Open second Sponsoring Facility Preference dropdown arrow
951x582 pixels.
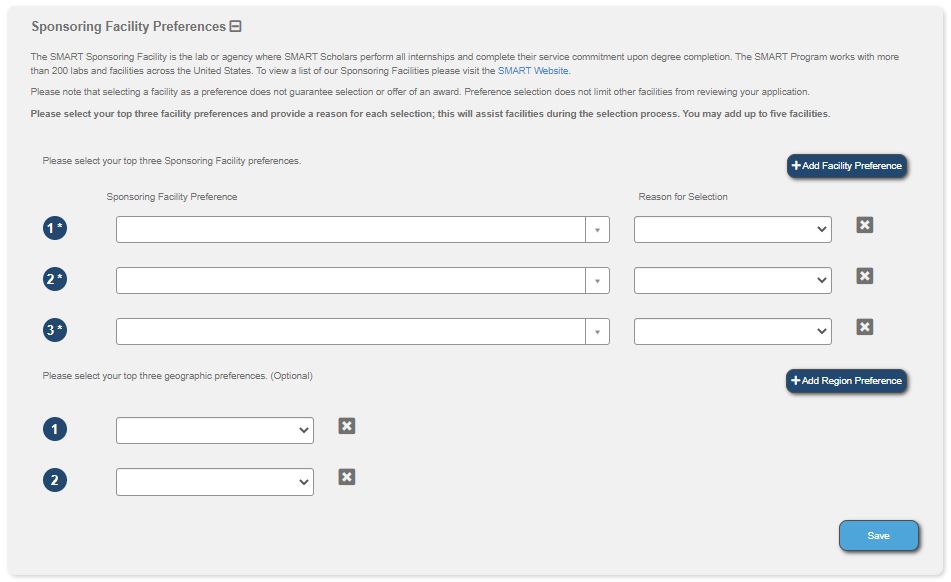[597, 281]
